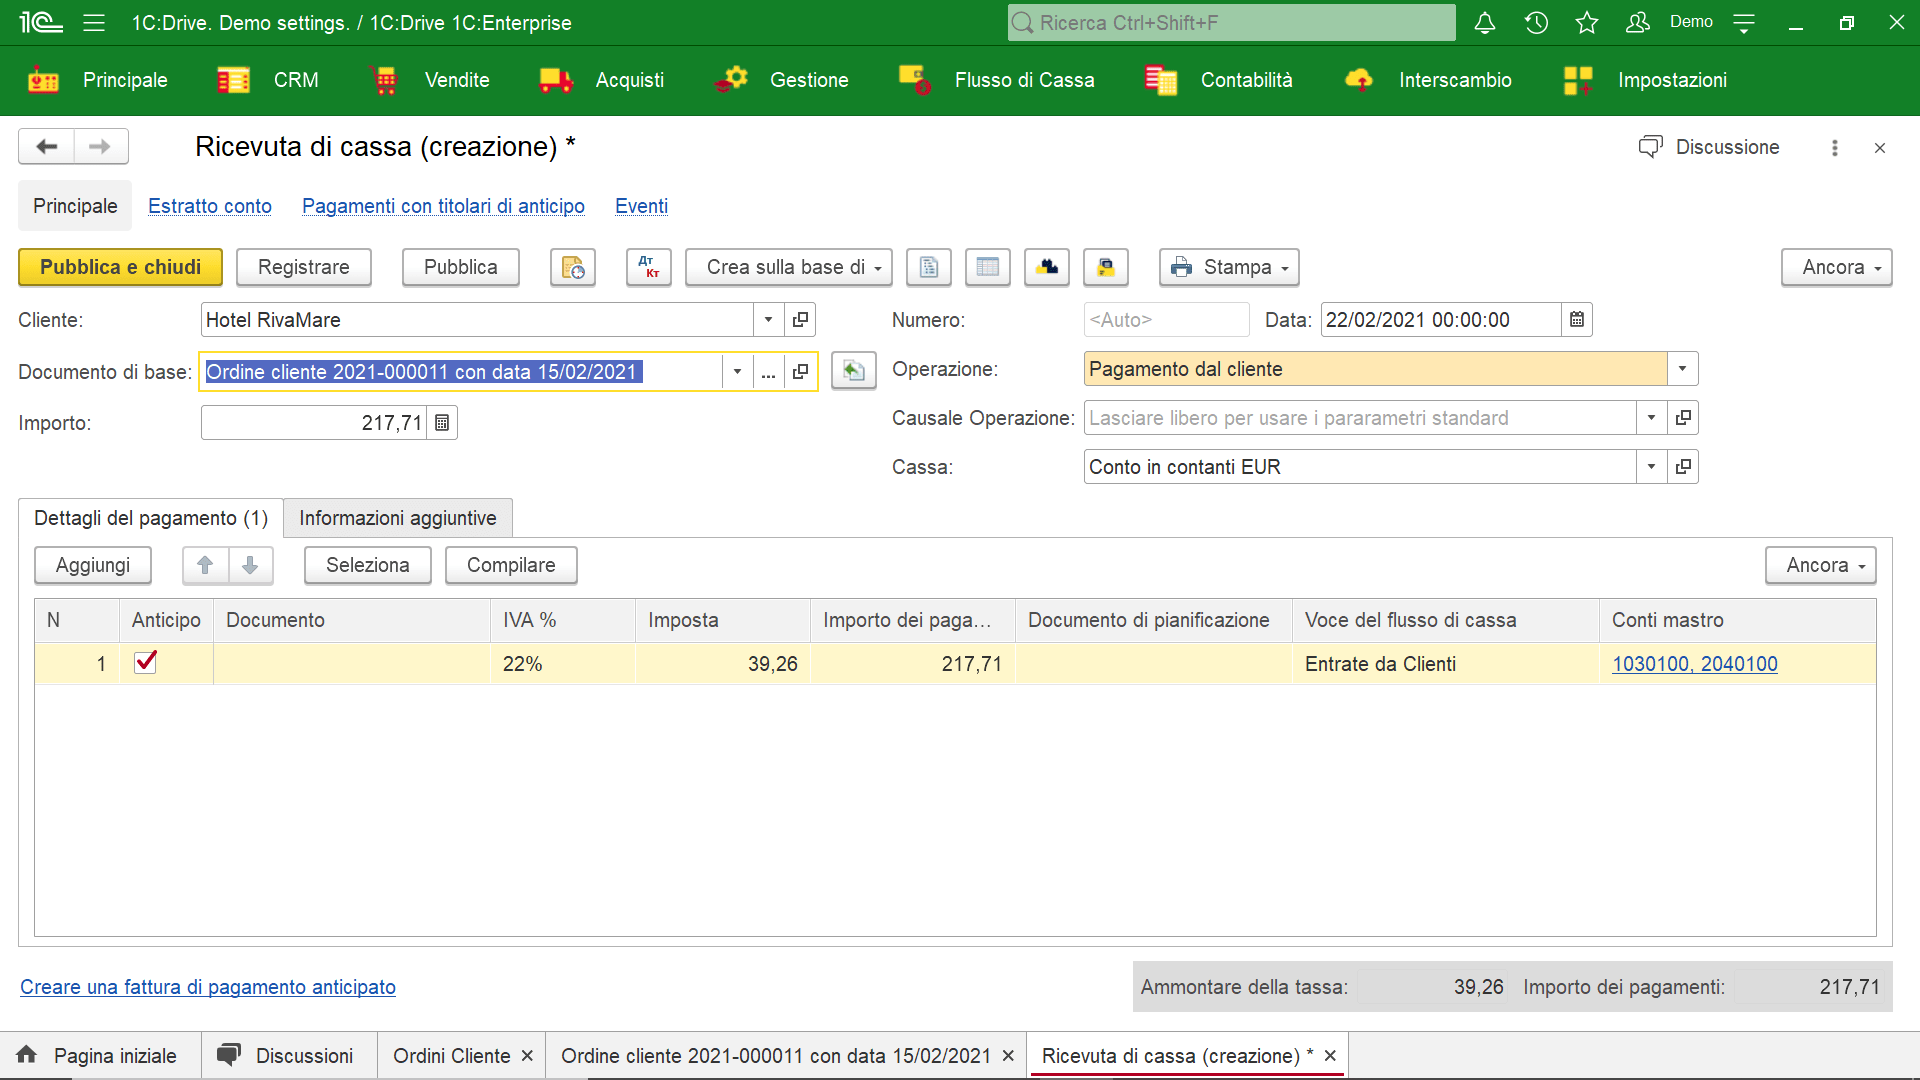Screen dimensions: 1920x1080
Task: Open top toolbar Ancora dropdown
Action: tap(1836, 267)
